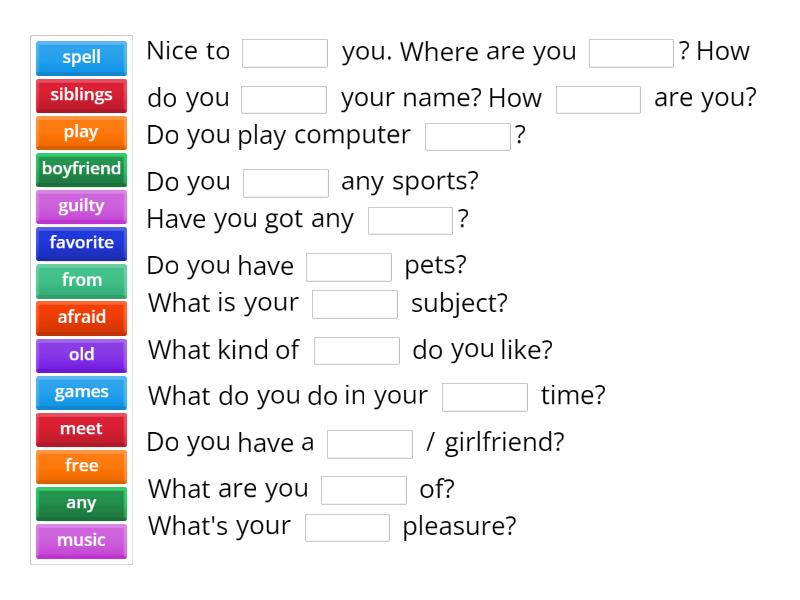
Task: Select the 'favorite' word tile
Action: [x=80, y=243]
